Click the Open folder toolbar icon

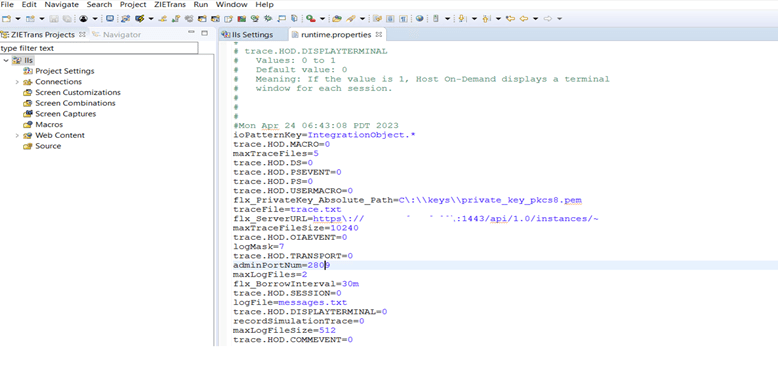coord(337,19)
